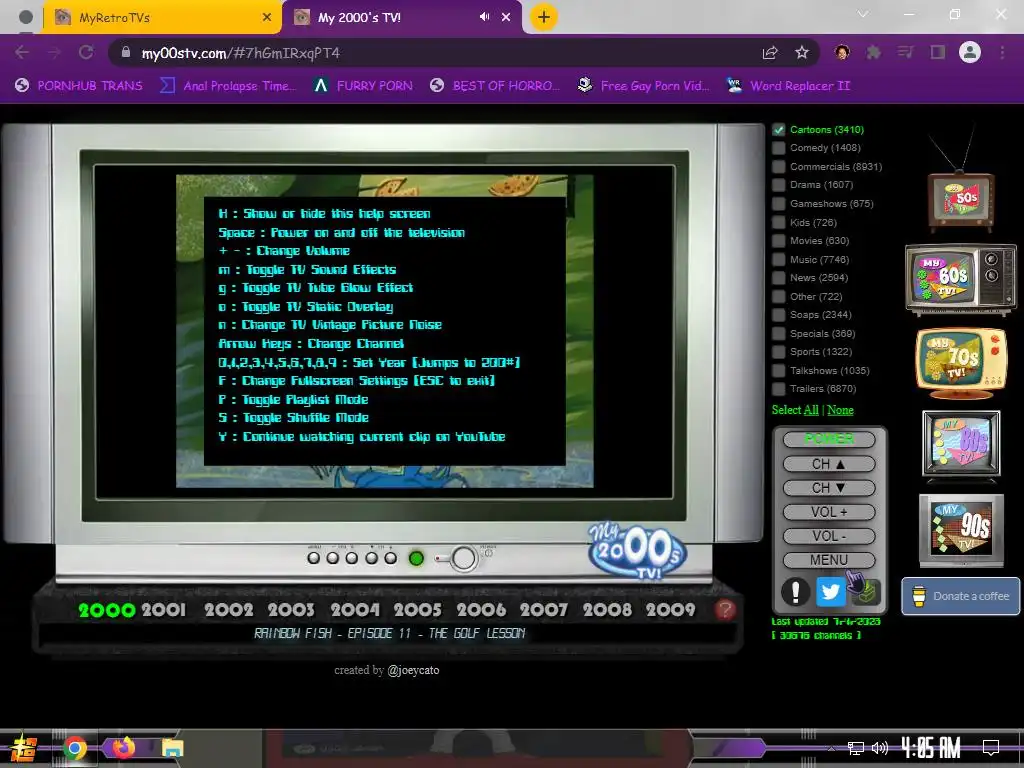The height and width of the screenshot is (768, 1024).
Task: Open the @joeycato creator link
Action: (413, 671)
